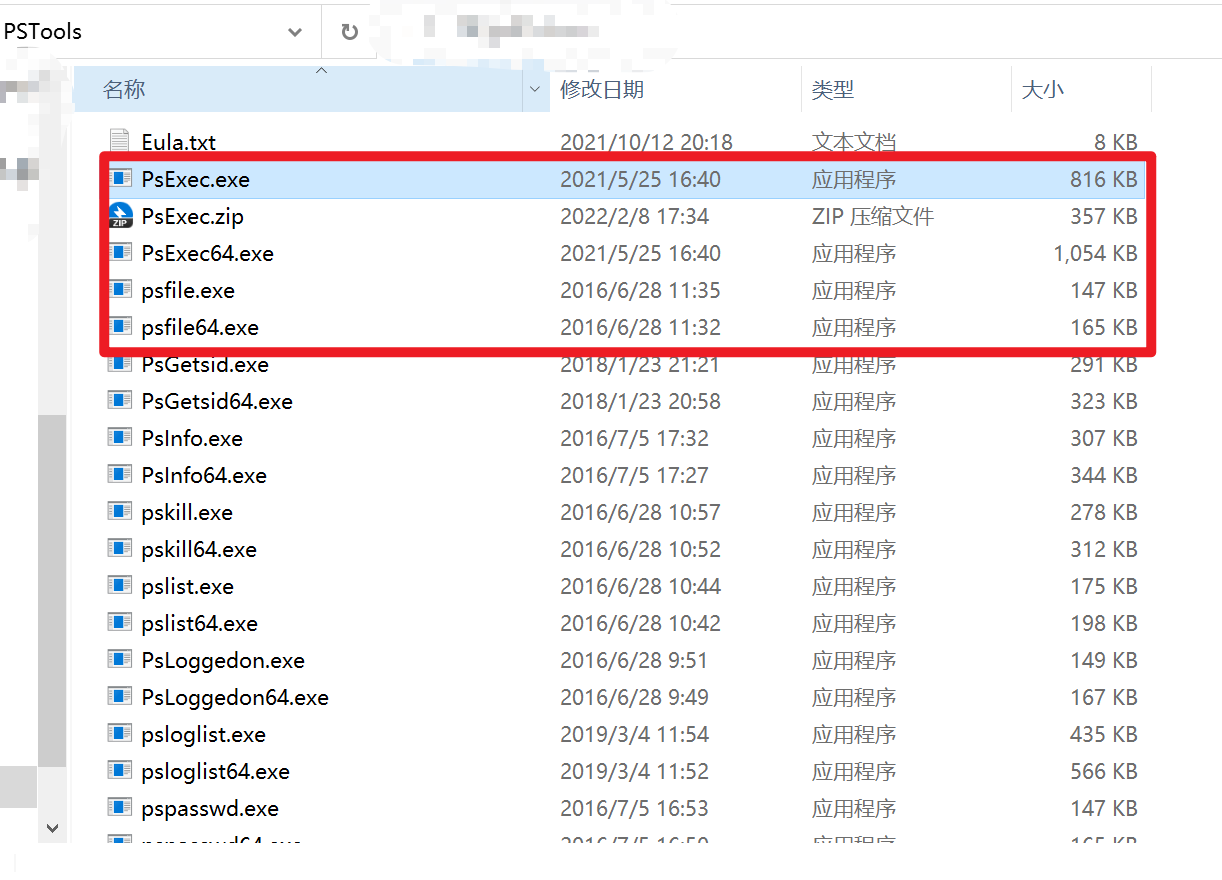Select the pskill64.exe file name
The width and height of the screenshot is (1222, 880).
(199, 549)
